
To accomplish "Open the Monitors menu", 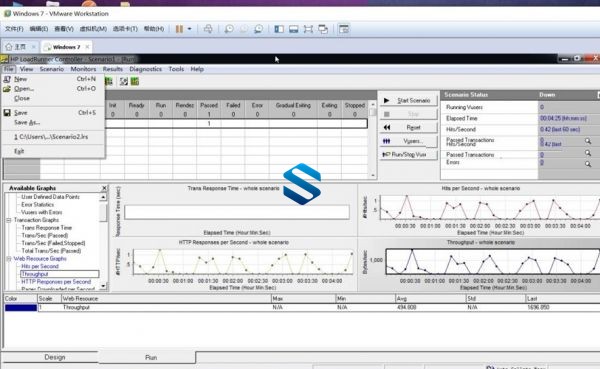I will tap(83, 69).
